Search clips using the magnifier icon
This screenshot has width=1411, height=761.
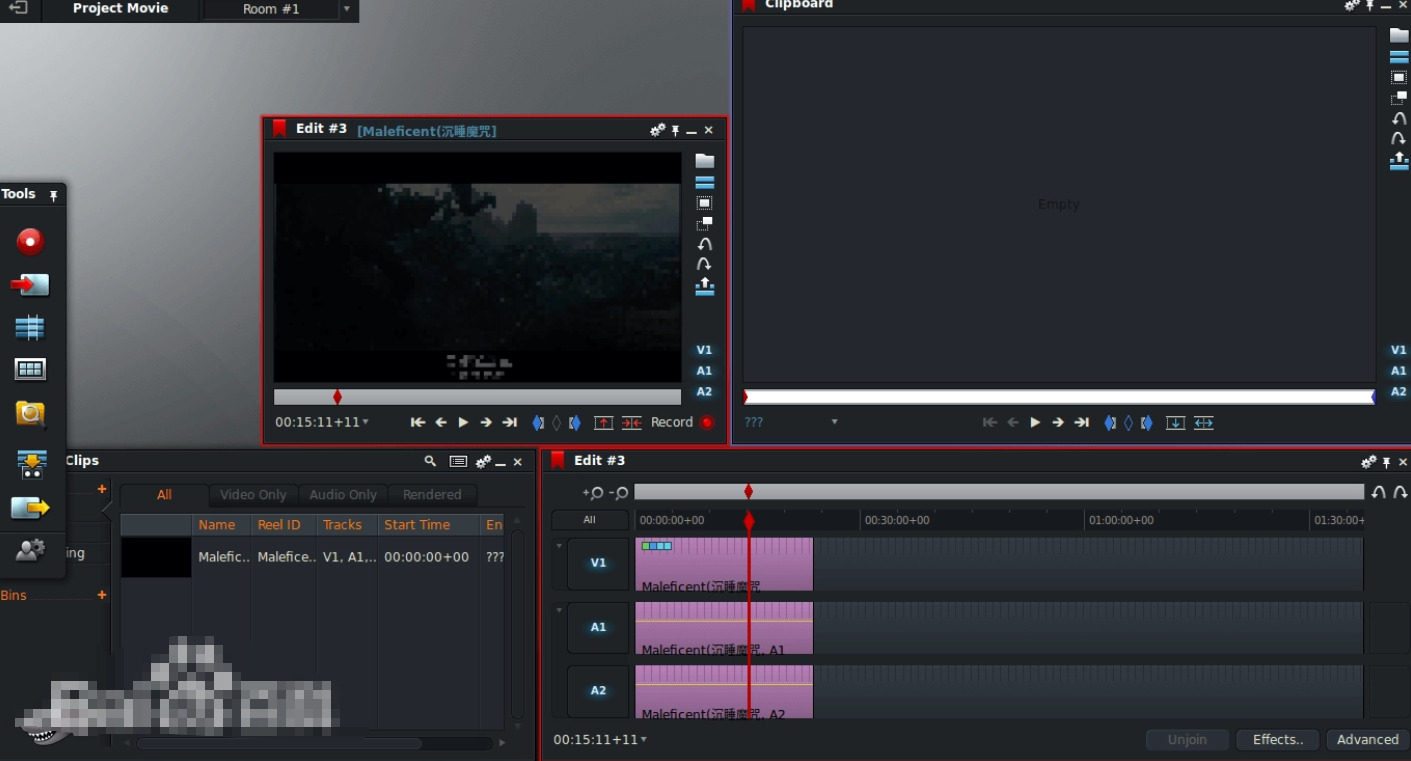click(x=430, y=461)
